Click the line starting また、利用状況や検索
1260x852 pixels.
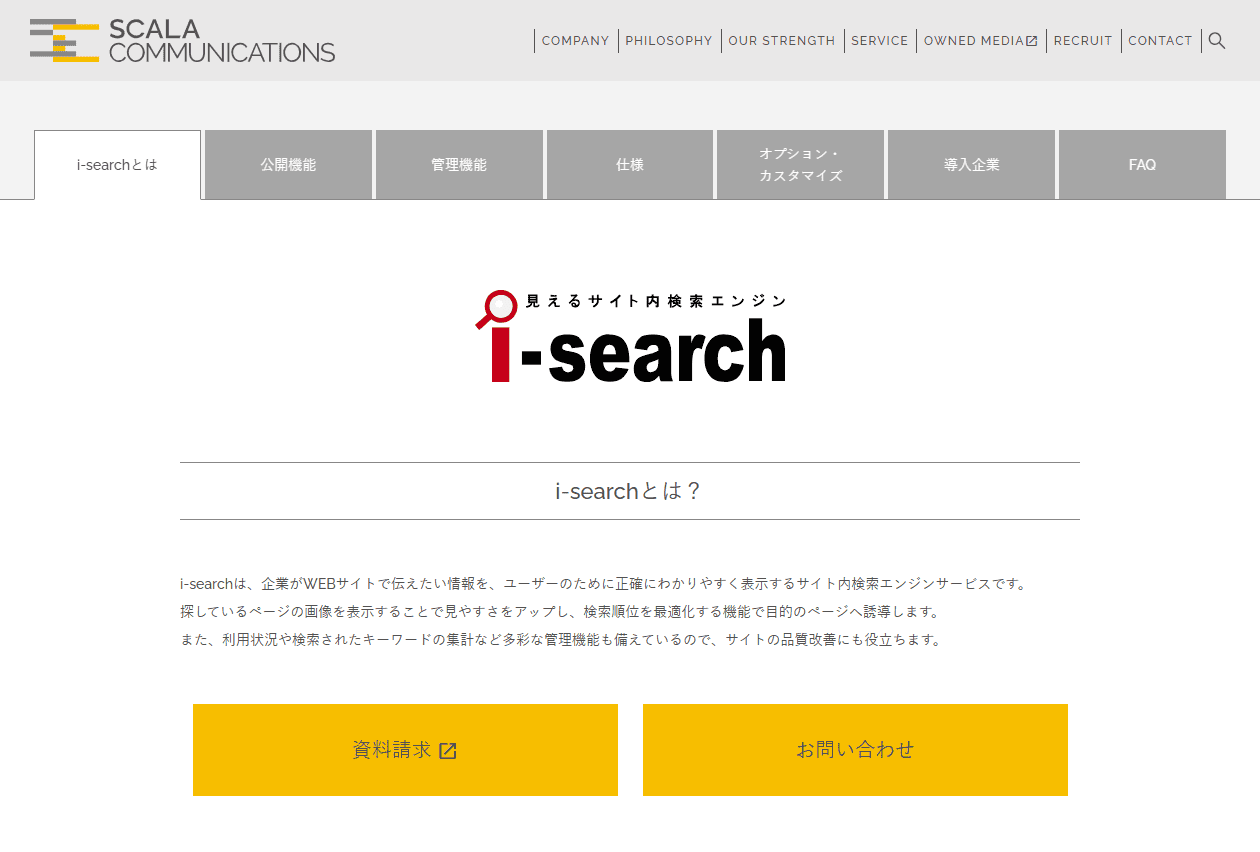[x=562, y=639]
